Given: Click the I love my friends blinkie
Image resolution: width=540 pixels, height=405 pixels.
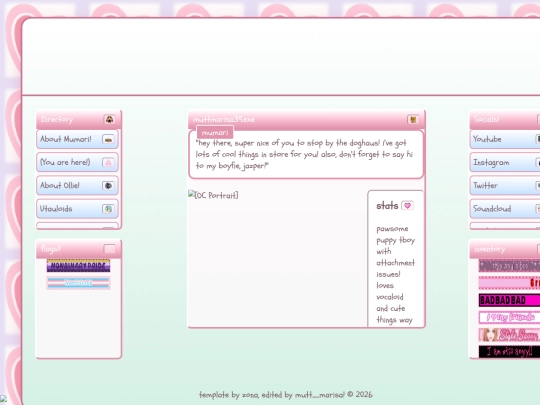Looking at the screenshot, I should click(x=509, y=317).
